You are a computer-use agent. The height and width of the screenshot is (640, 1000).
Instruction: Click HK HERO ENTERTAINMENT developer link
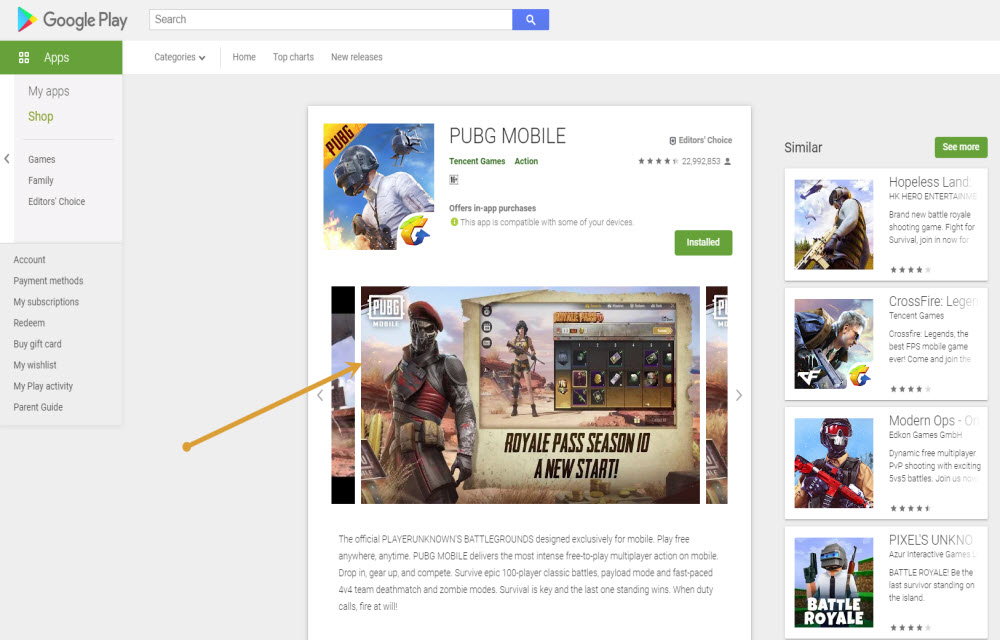click(x=932, y=196)
